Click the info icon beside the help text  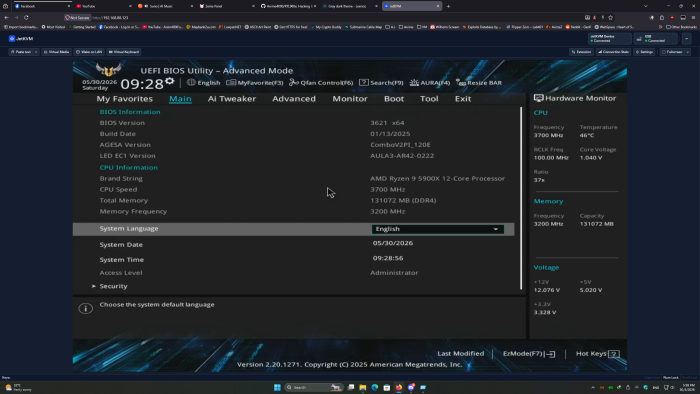pos(86,308)
